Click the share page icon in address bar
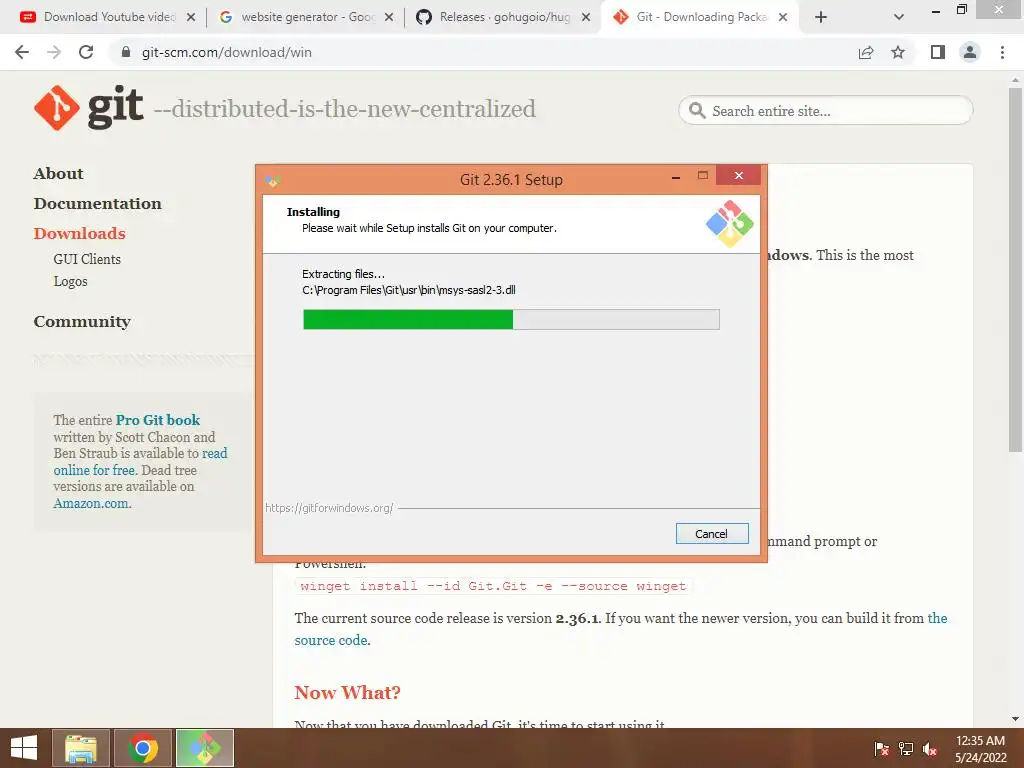Image resolution: width=1024 pixels, height=768 pixels. [866, 52]
